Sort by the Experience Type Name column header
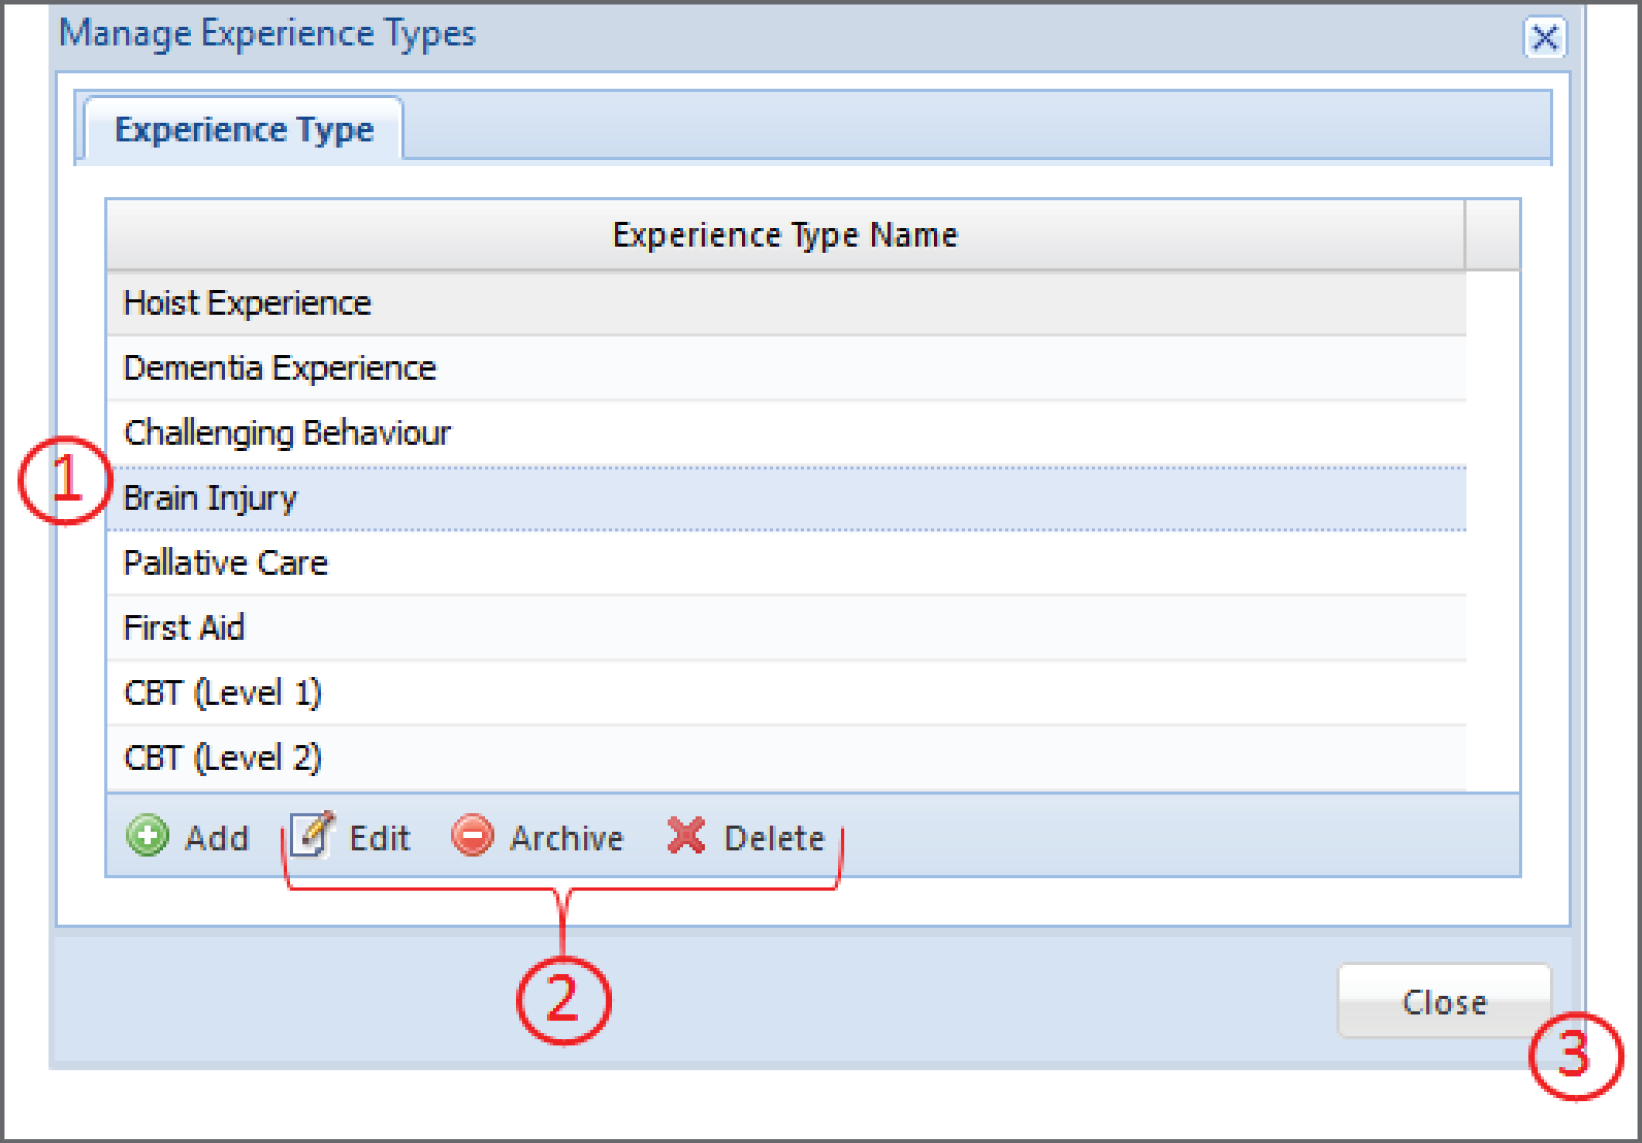The image size is (1642, 1143). coord(785,235)
